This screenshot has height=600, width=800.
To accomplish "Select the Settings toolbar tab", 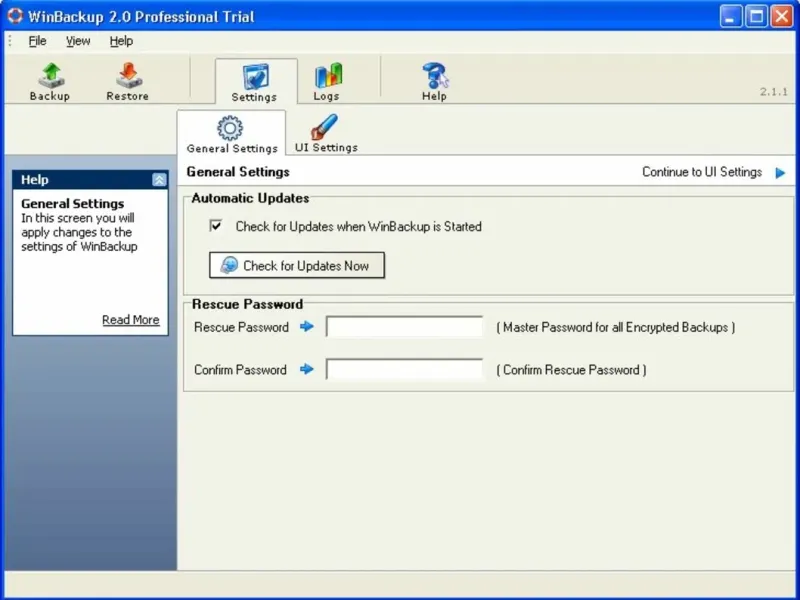I will pos(254,82).
